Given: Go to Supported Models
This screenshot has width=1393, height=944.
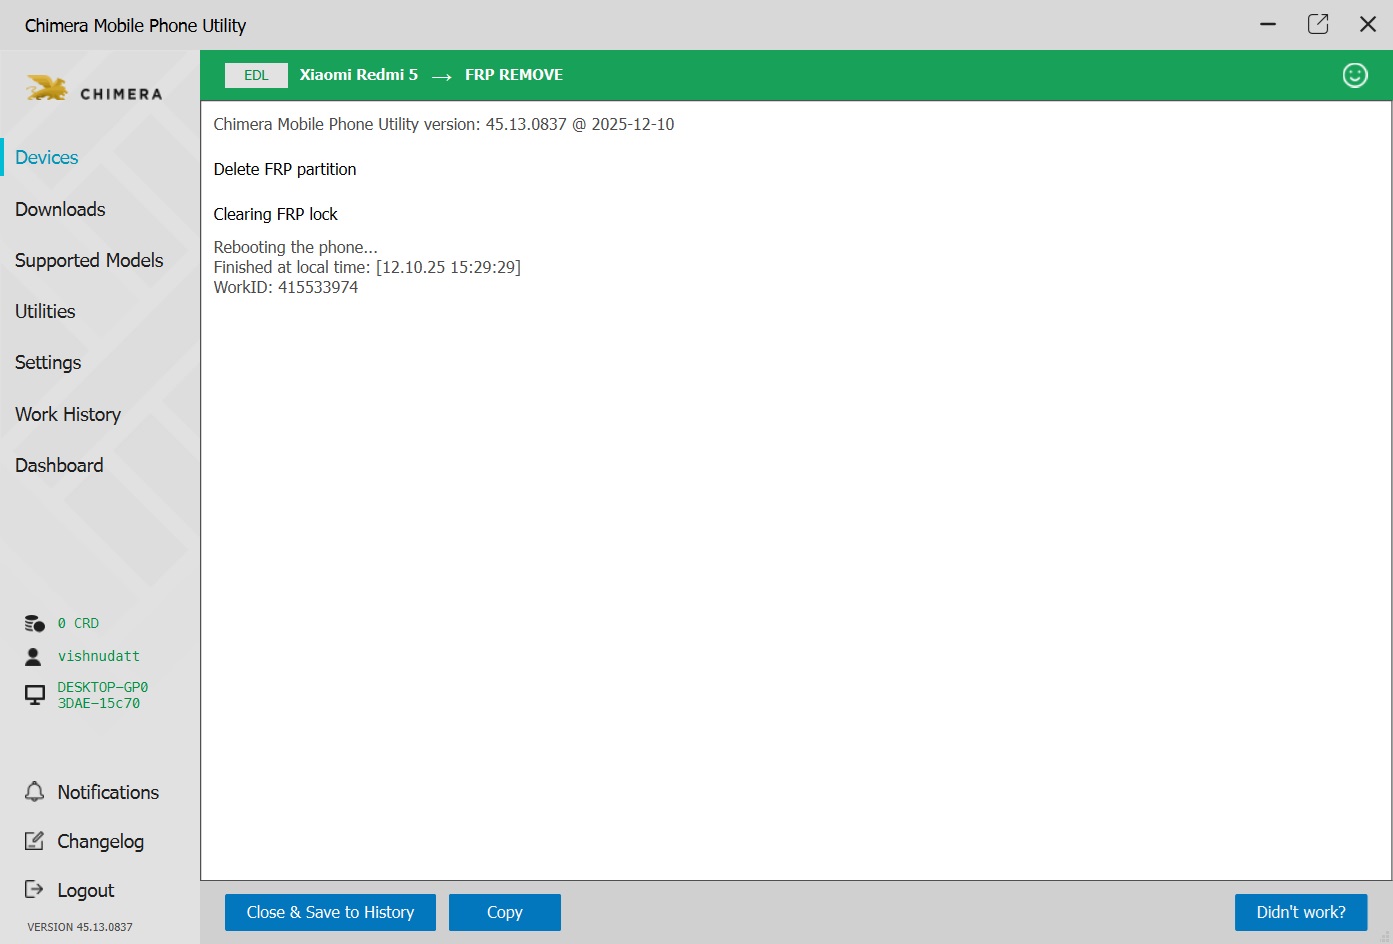Looking at the screenshot, I should click(89, 260).
